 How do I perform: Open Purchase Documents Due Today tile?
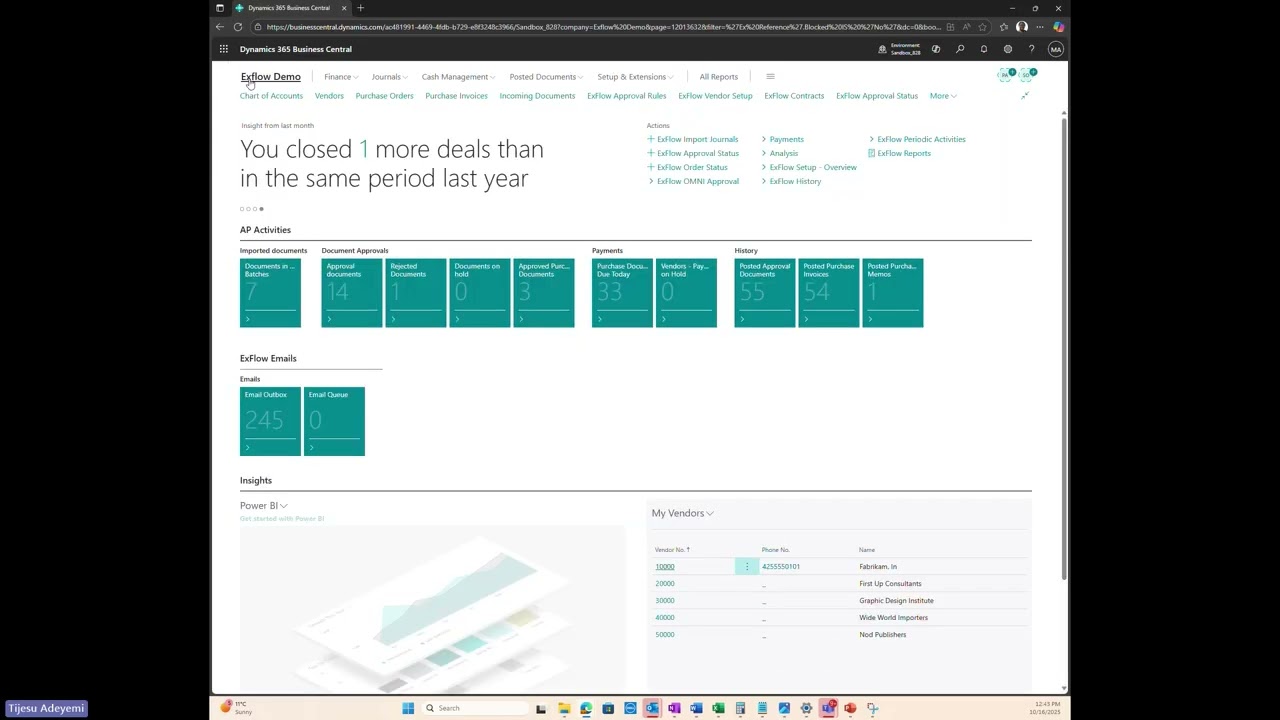622,293
